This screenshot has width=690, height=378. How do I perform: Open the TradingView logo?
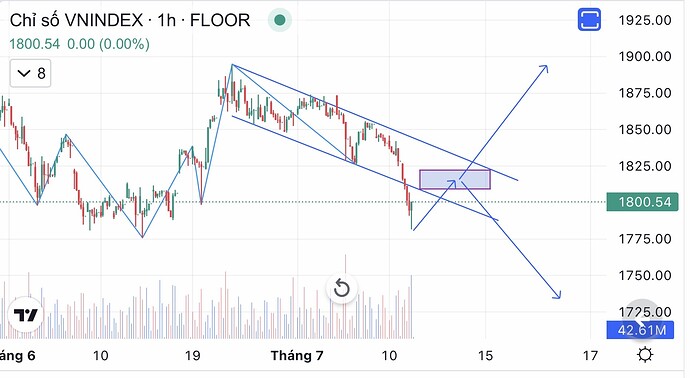coord(26,315)
